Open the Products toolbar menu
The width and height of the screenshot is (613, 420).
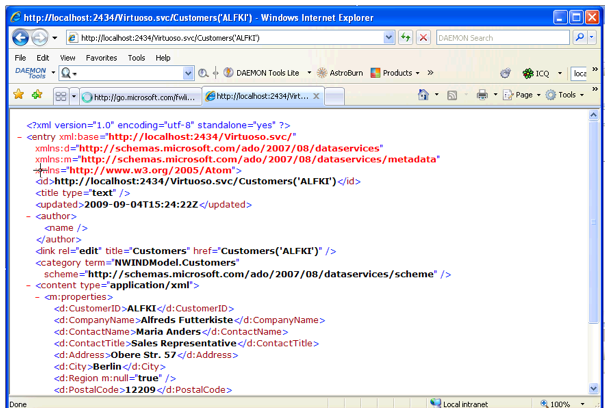click(395, 73)
